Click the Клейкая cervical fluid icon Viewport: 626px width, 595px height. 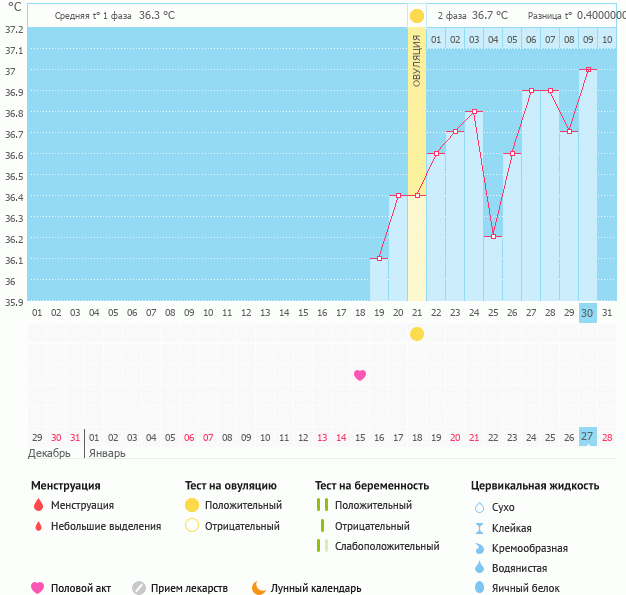479,528
